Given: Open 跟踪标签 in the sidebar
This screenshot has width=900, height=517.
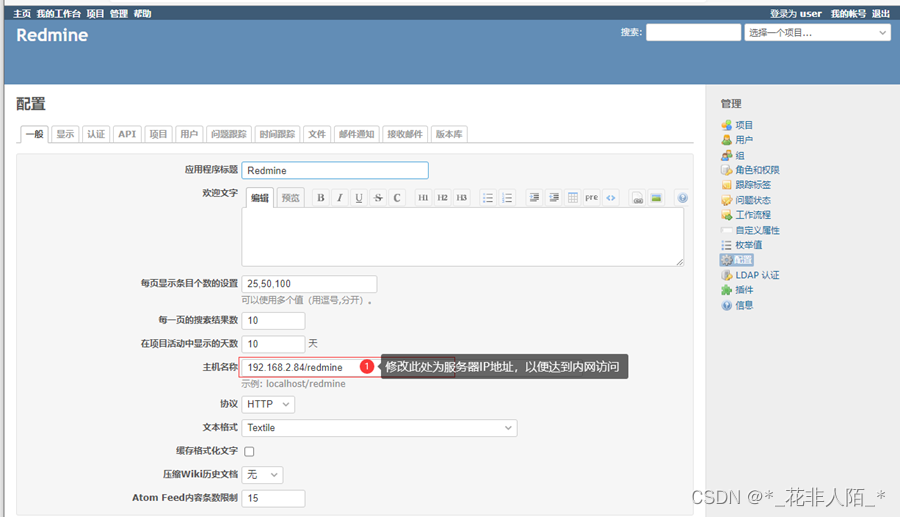Looking at the screenshot, I should pos(753,185).
